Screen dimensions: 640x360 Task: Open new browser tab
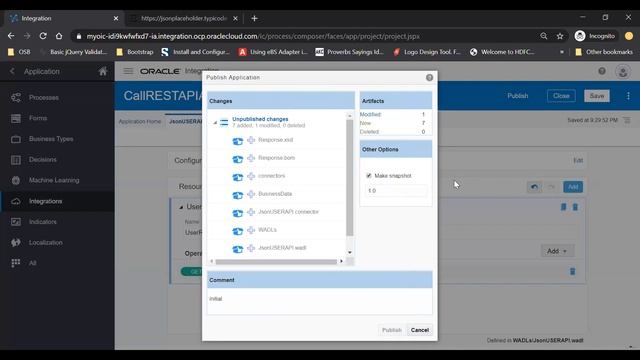click(254, 18)
